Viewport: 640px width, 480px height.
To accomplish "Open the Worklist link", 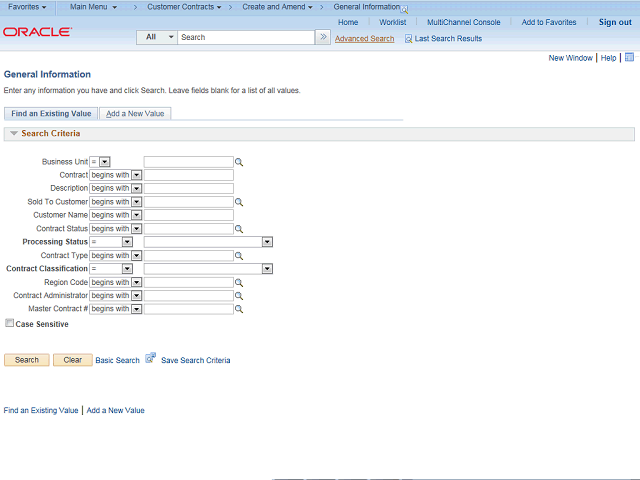I will click(x=393, y=22).
